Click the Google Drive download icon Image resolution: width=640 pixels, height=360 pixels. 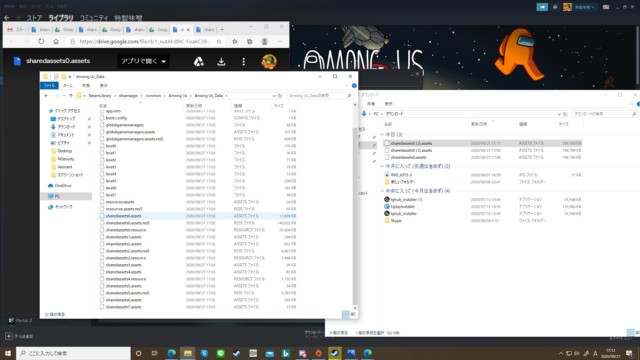click(x=221, y=62)
